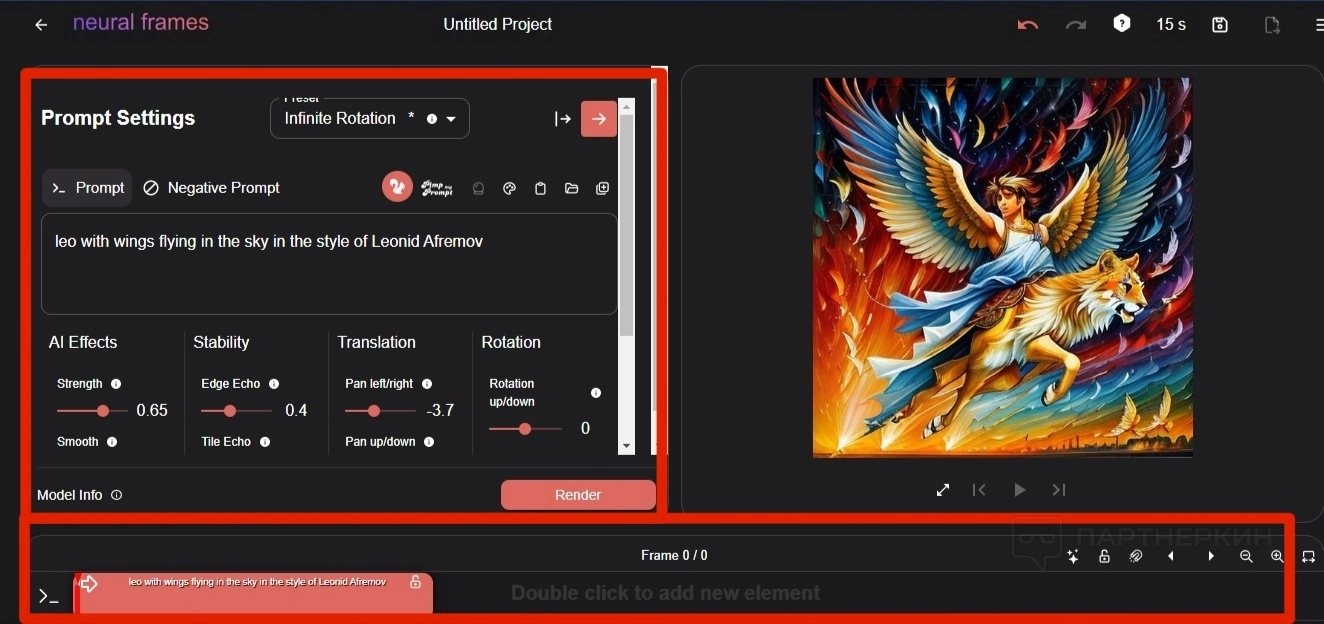Click the Render button

[x=578, y=495]
